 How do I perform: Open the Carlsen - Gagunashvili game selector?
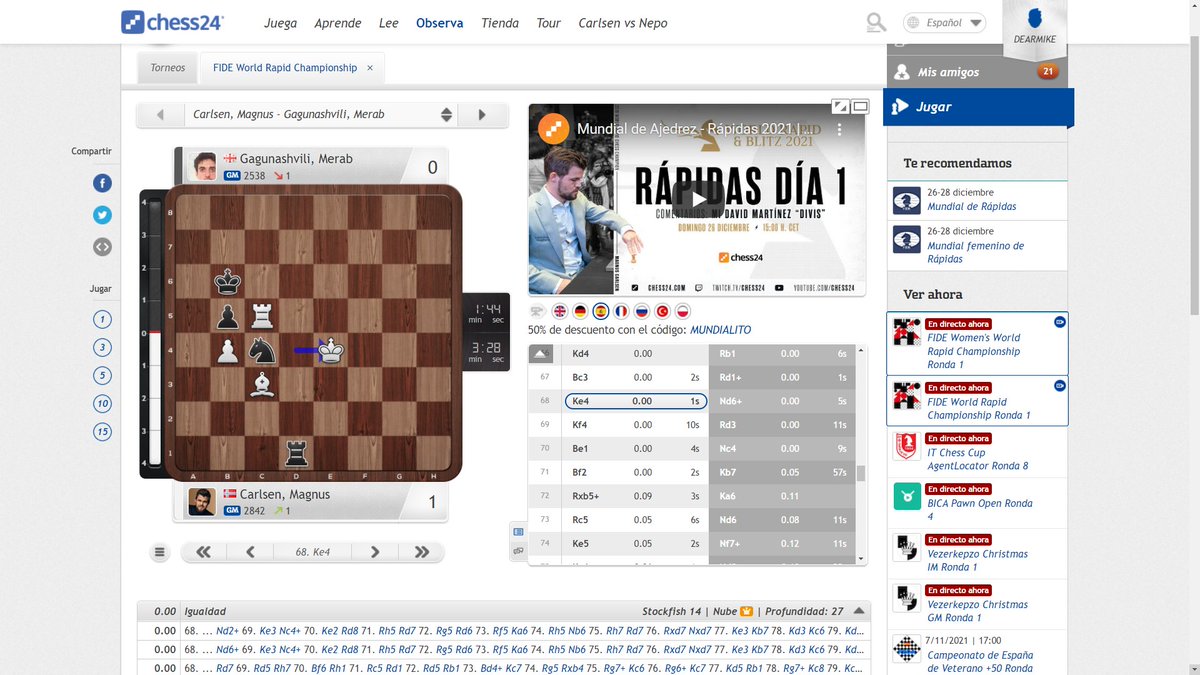[321, 115]
